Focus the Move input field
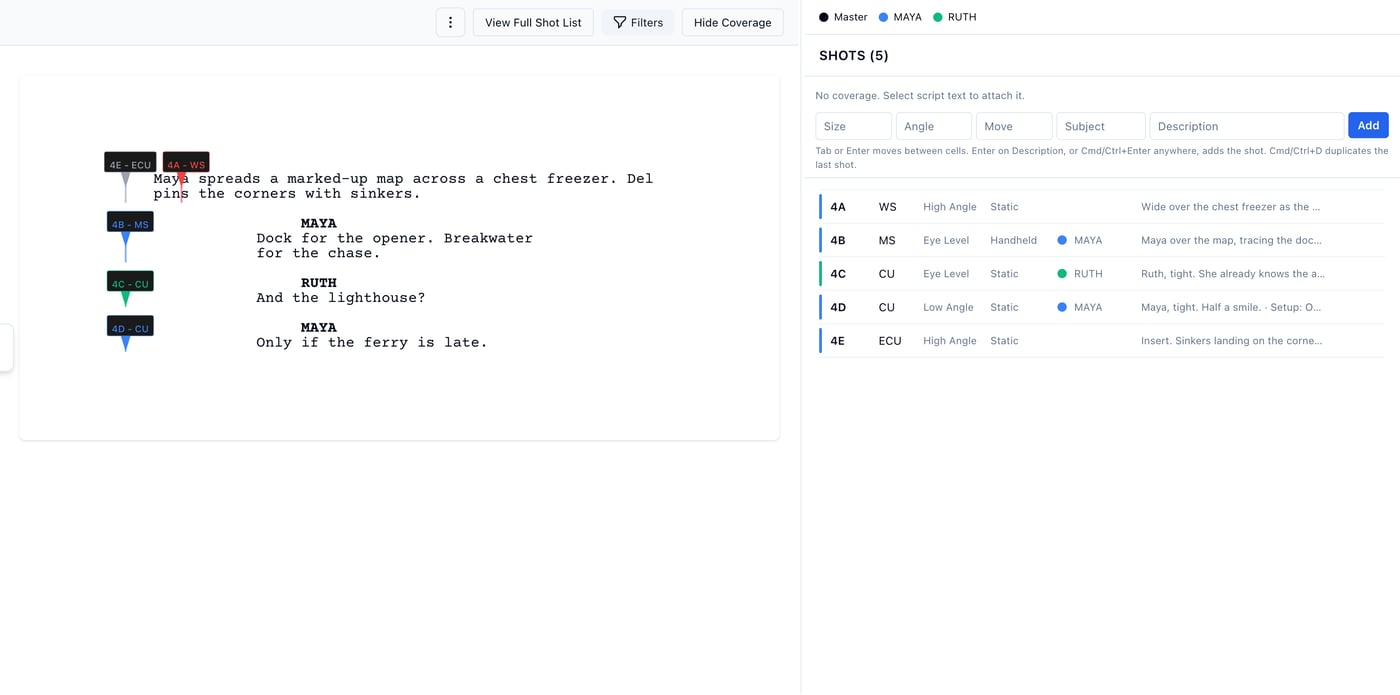This screenshot has width=1400, height=695. pos(1014,126)
